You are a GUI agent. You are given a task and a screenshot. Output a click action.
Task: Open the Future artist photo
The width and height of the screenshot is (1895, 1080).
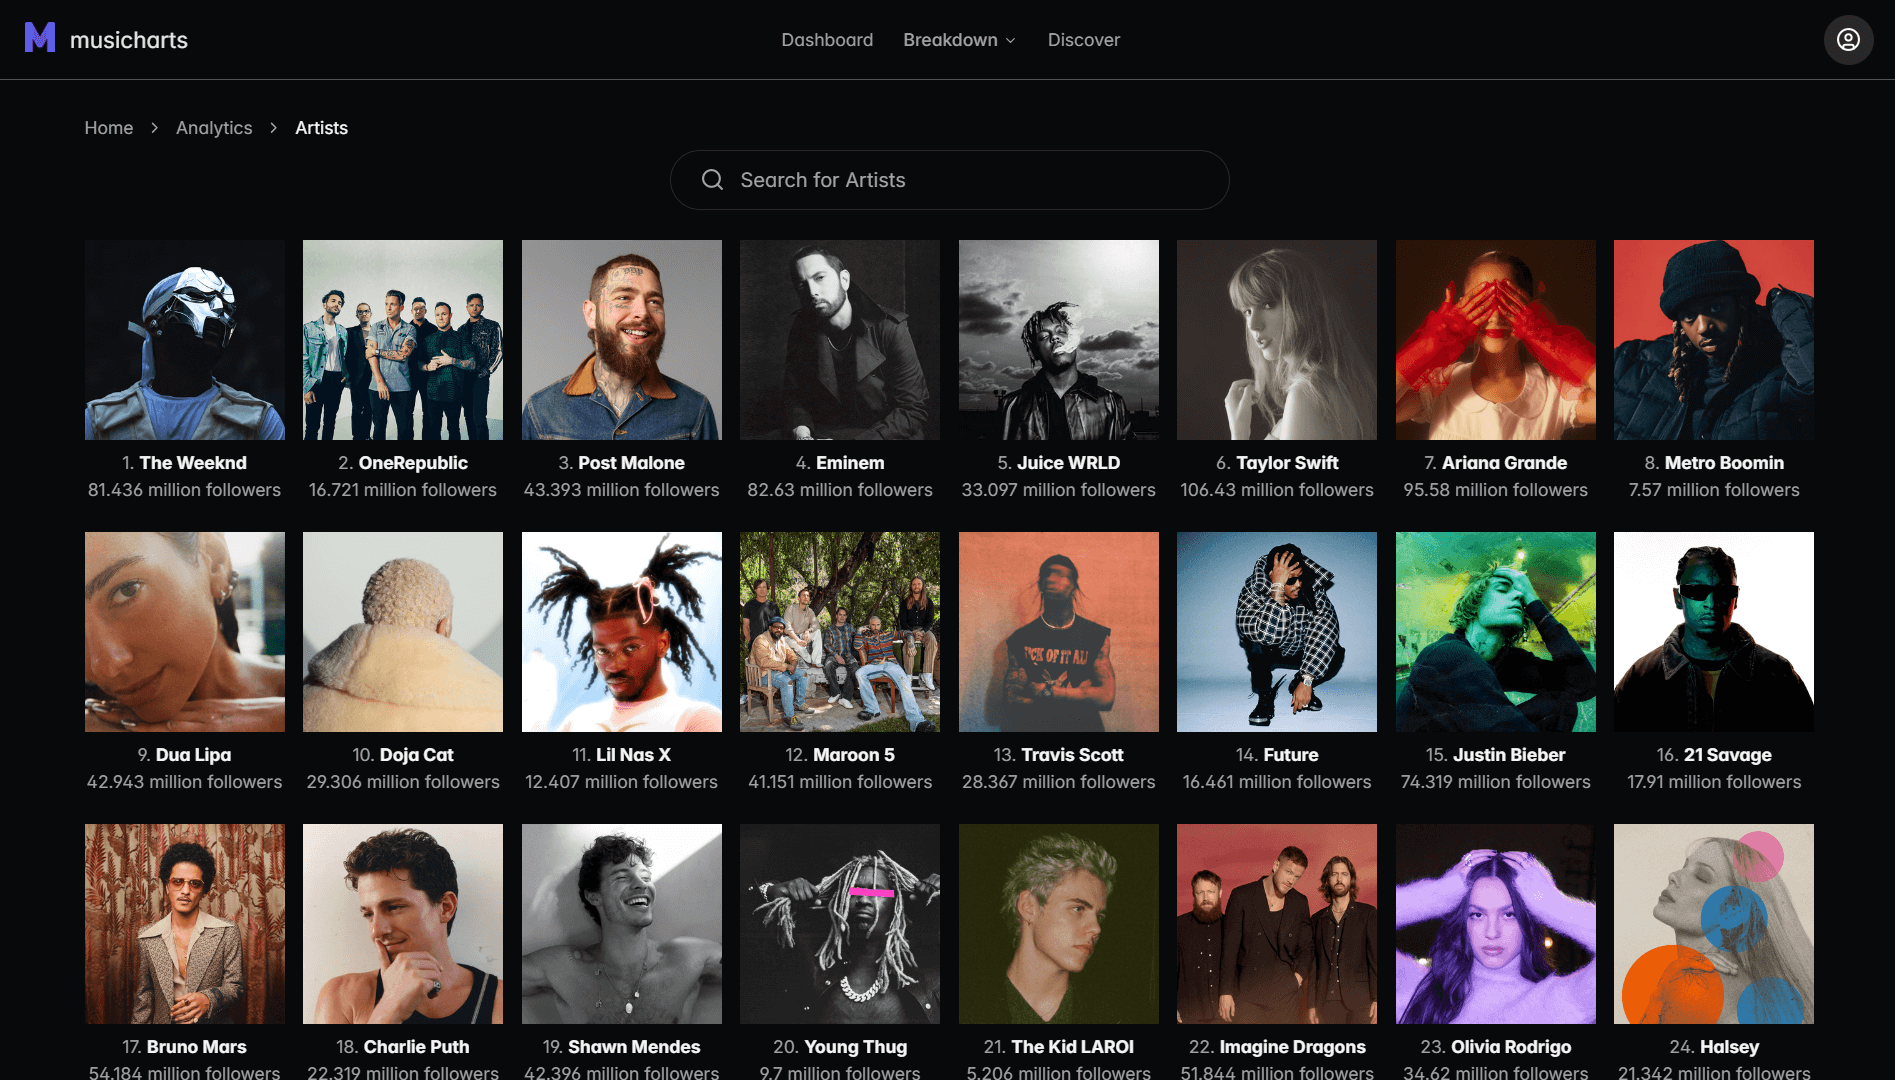pyautogui.click(x=1277, y=632)
